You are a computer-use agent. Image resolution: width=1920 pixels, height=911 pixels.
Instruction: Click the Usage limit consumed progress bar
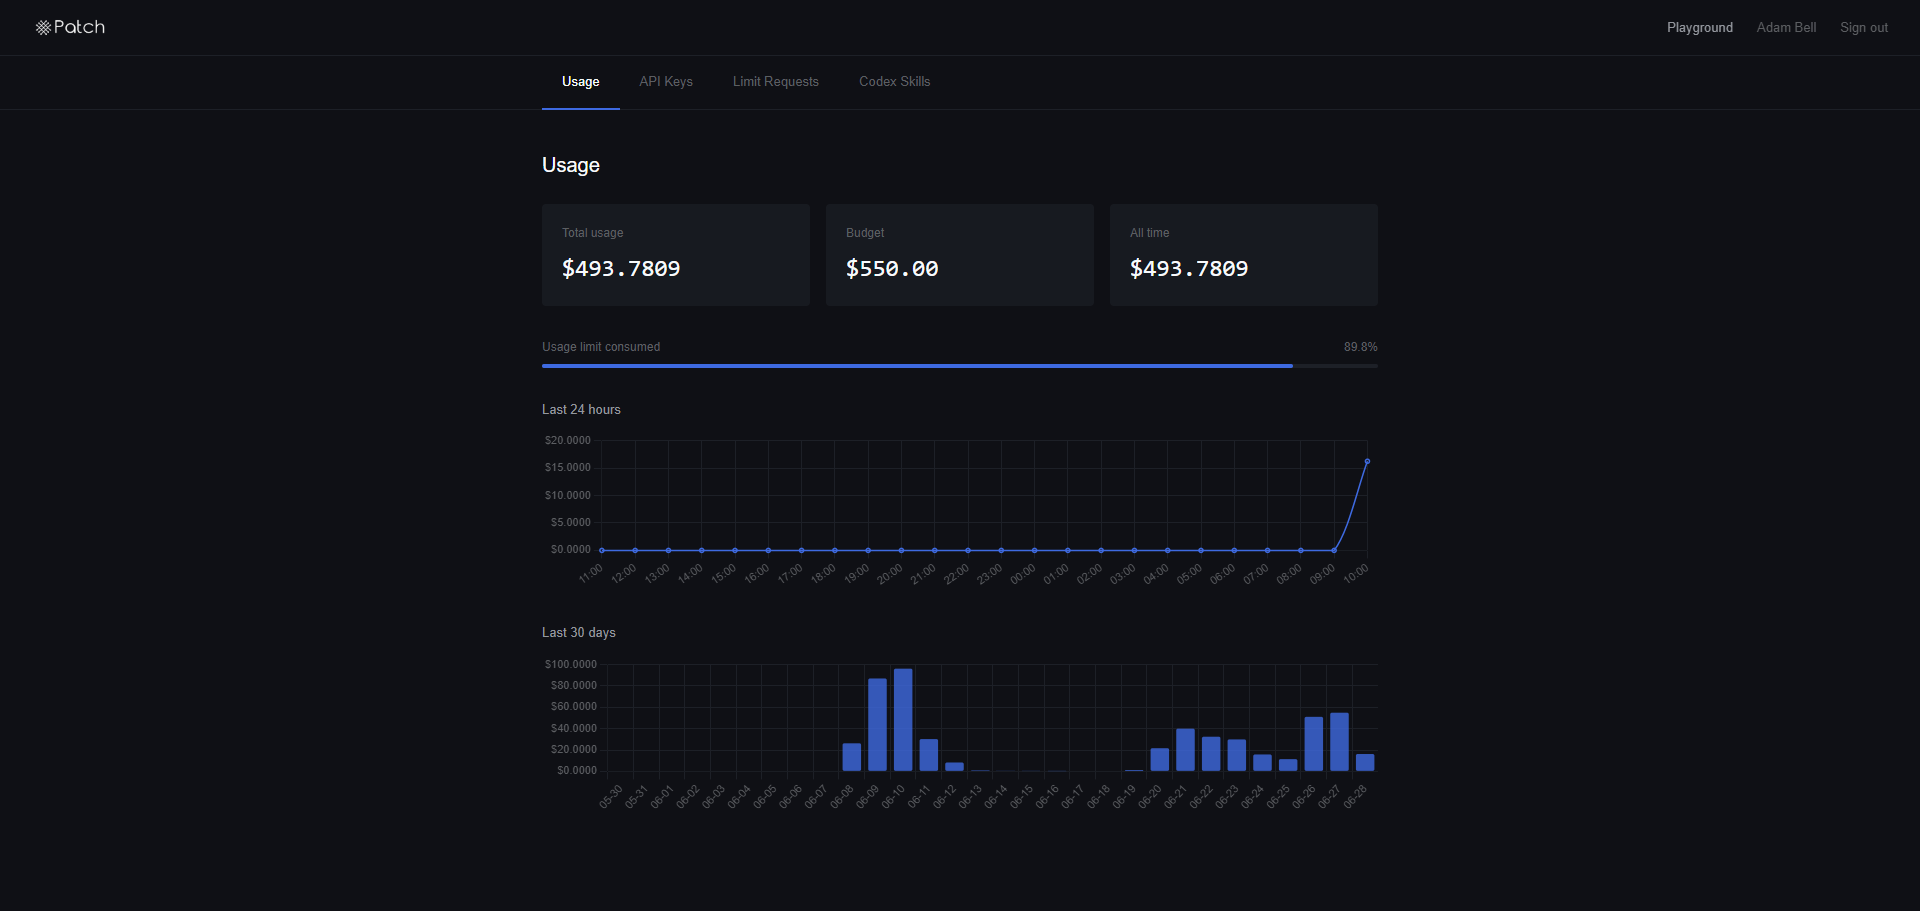(x=960, y=366)
